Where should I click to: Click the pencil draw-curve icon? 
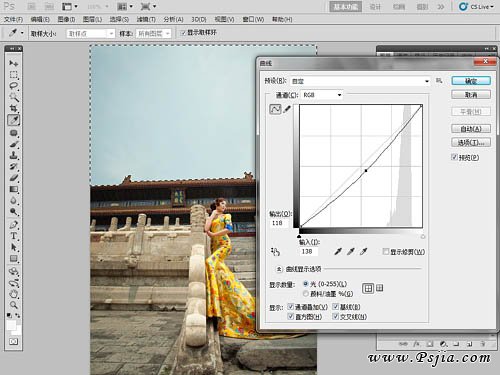coord(287,109)
